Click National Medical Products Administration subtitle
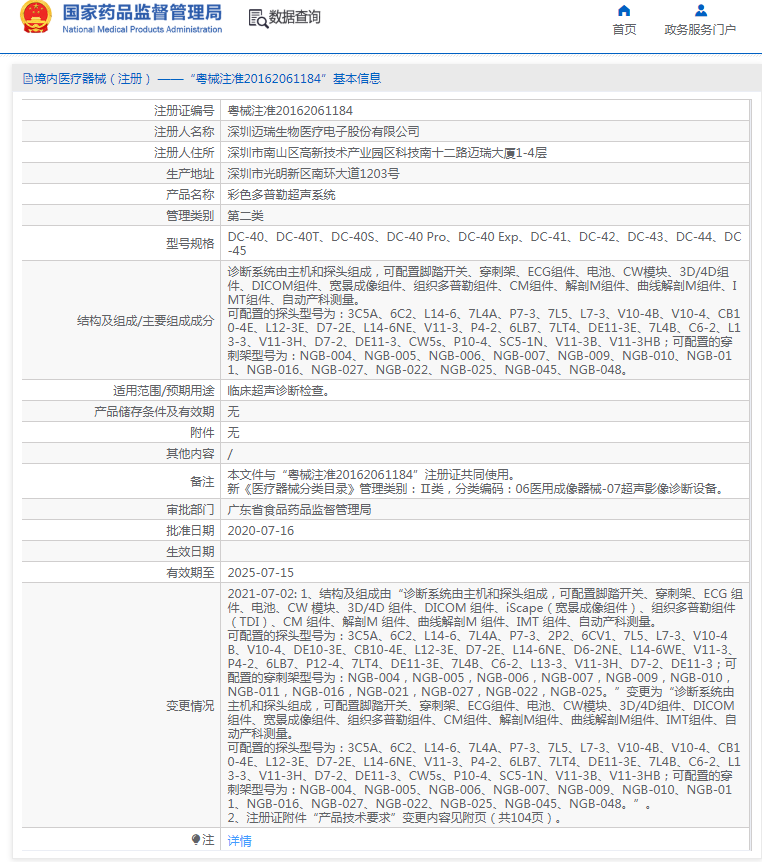The height and width of the screenshot is (862, 762). [x=142, y=29]
